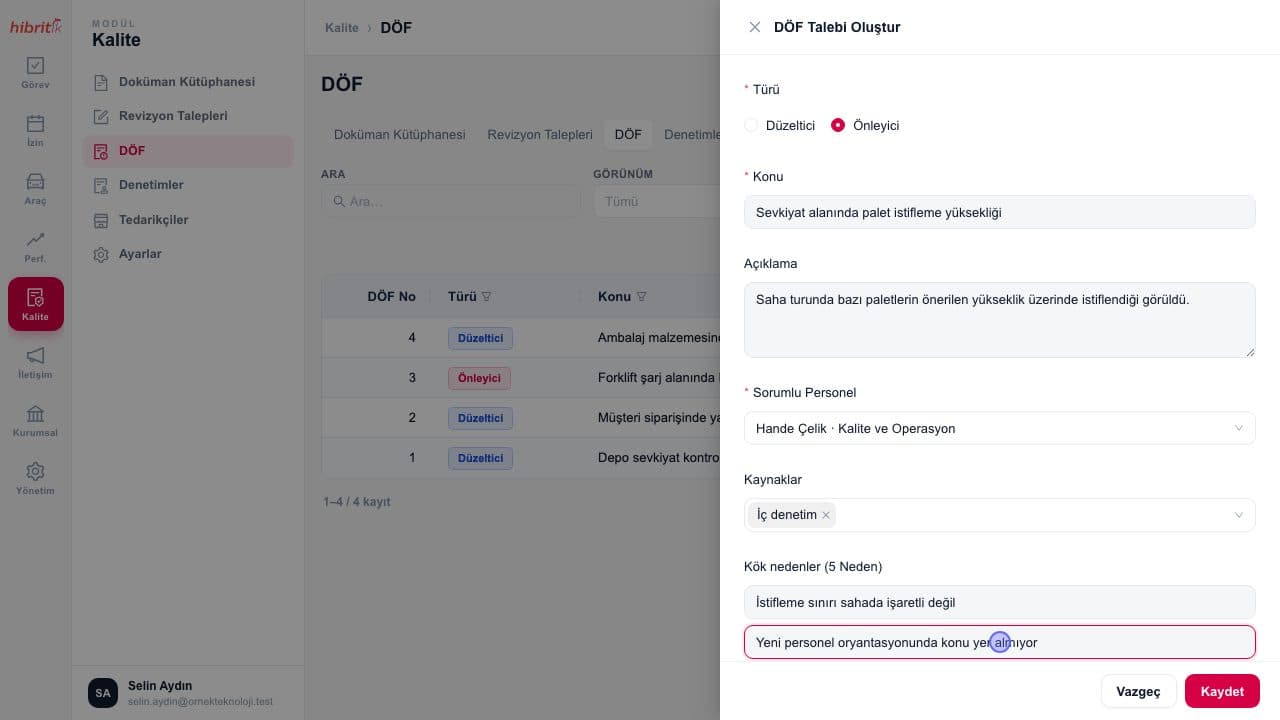Click the 'Yeni personel oryantasyonunda' root cause field
Image resolution: width=1280 pixels, height=720 pixels.
click(x=1000, y=642)
